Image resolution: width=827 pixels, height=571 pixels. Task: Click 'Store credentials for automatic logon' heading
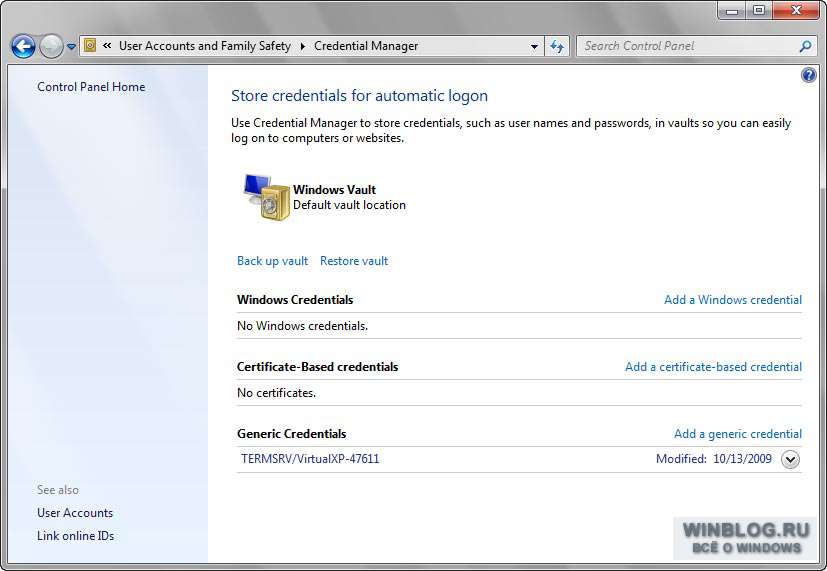[359, 95]
